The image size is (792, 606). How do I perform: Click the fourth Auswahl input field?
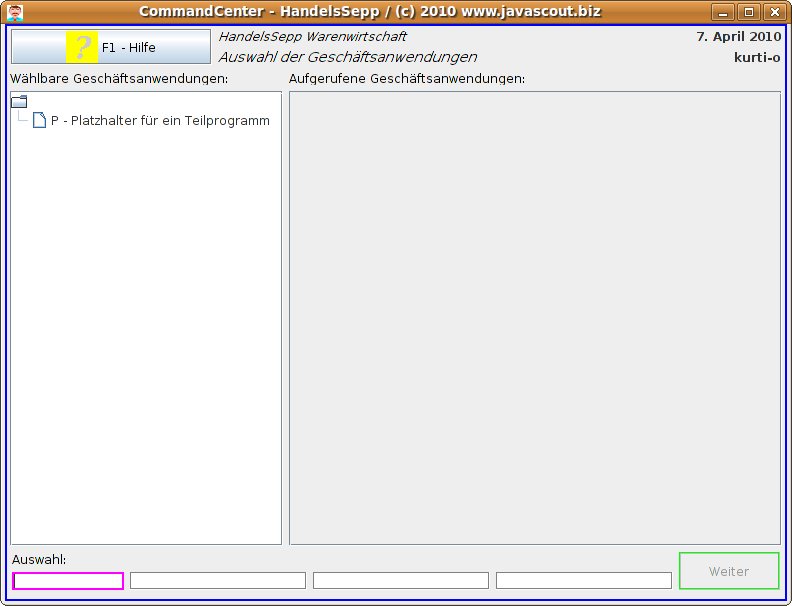(x=583, y=581)
